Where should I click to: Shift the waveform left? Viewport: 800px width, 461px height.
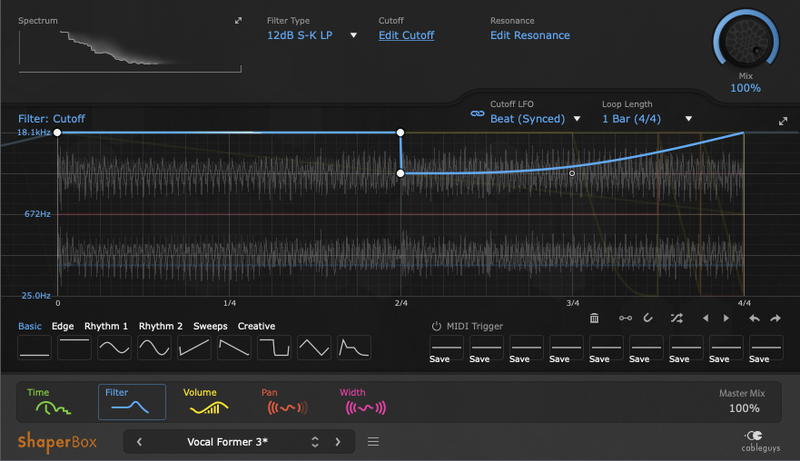706,318
